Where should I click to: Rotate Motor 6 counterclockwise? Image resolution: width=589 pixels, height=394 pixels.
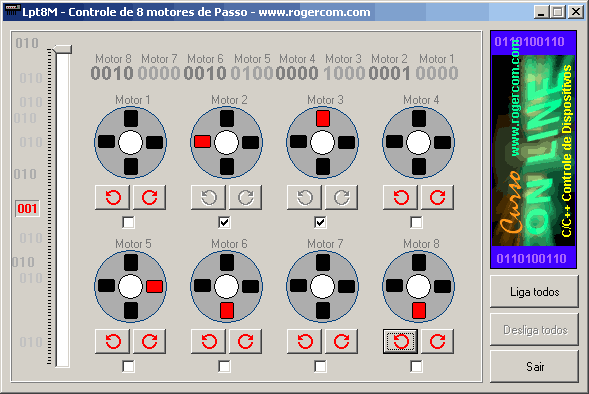pyautogui.click(x=208, y=341)
